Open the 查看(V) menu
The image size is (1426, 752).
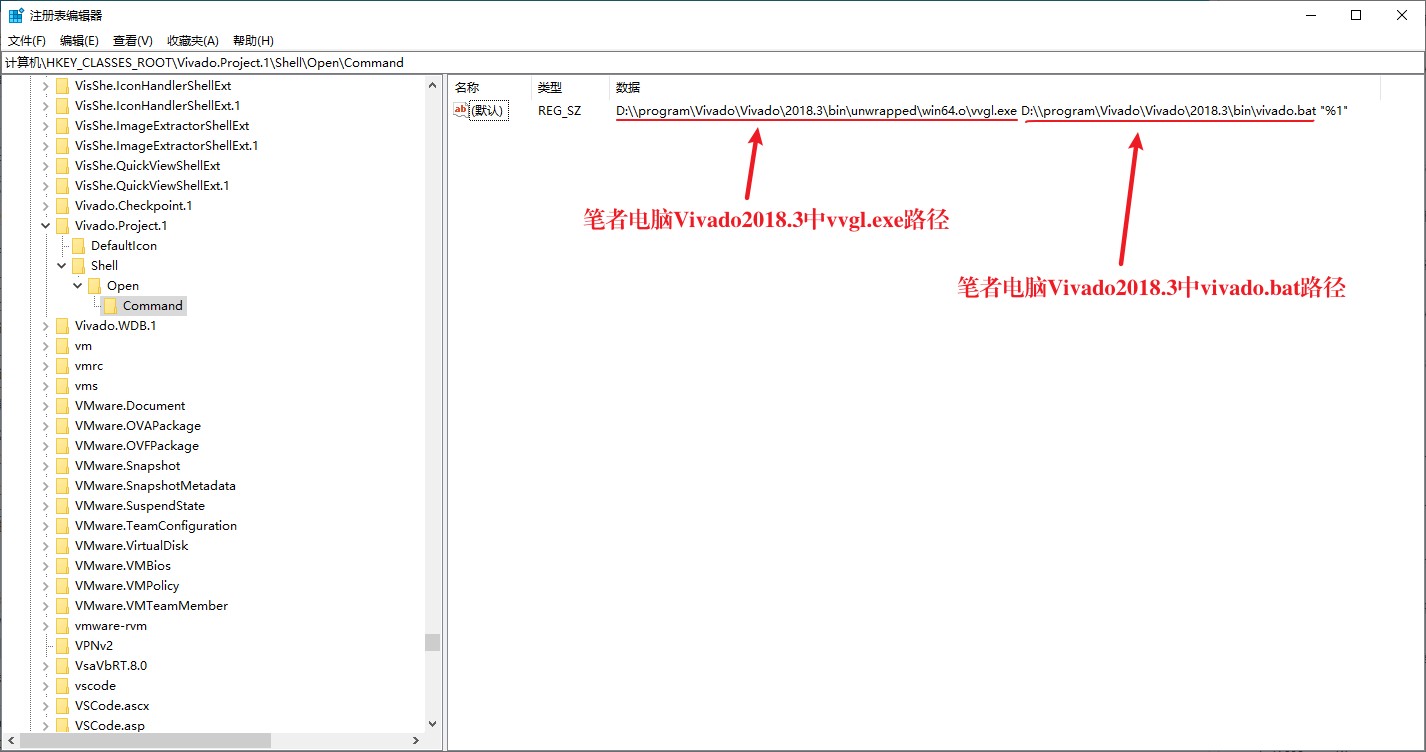click(x=132, y=41)
